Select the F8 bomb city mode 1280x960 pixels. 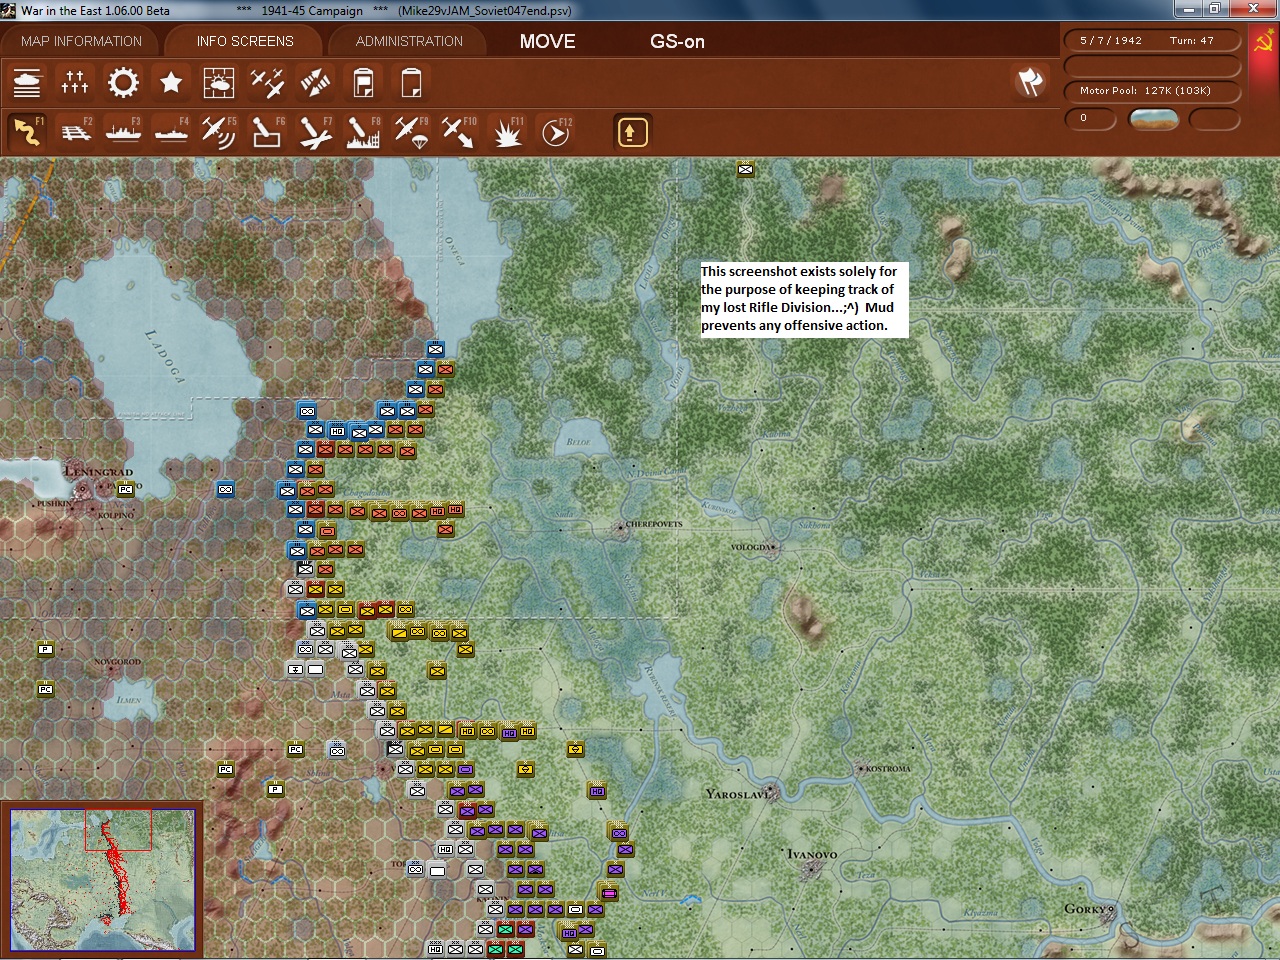(x=363, y=131)
